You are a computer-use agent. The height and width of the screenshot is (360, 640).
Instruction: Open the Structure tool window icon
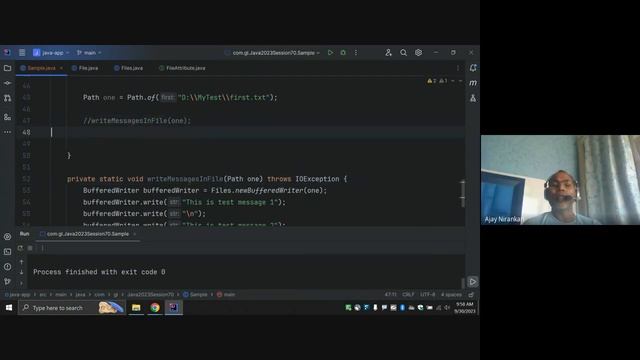tap(7, 117)
